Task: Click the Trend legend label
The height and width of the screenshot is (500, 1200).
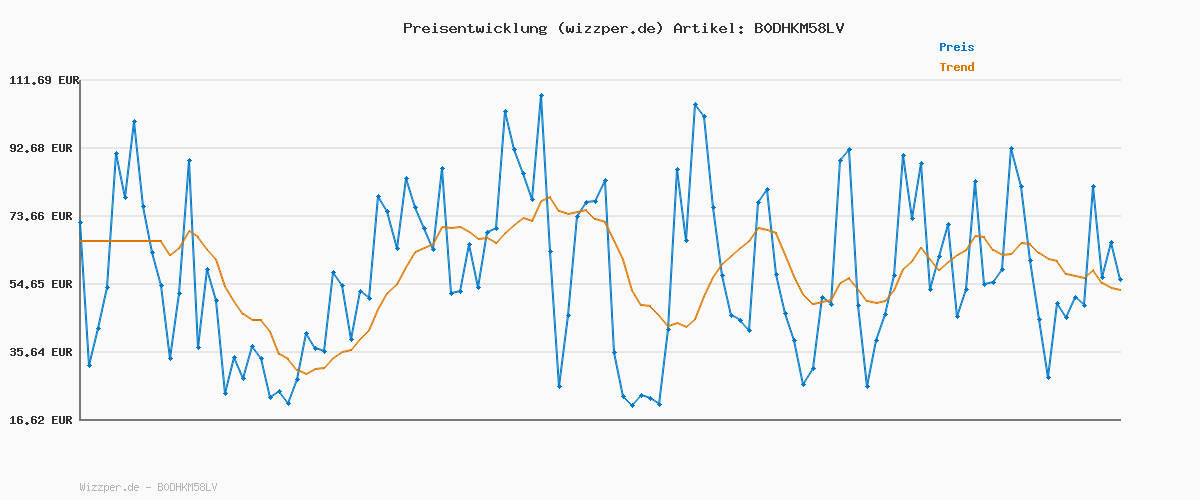Action: (x=956, y=67)
